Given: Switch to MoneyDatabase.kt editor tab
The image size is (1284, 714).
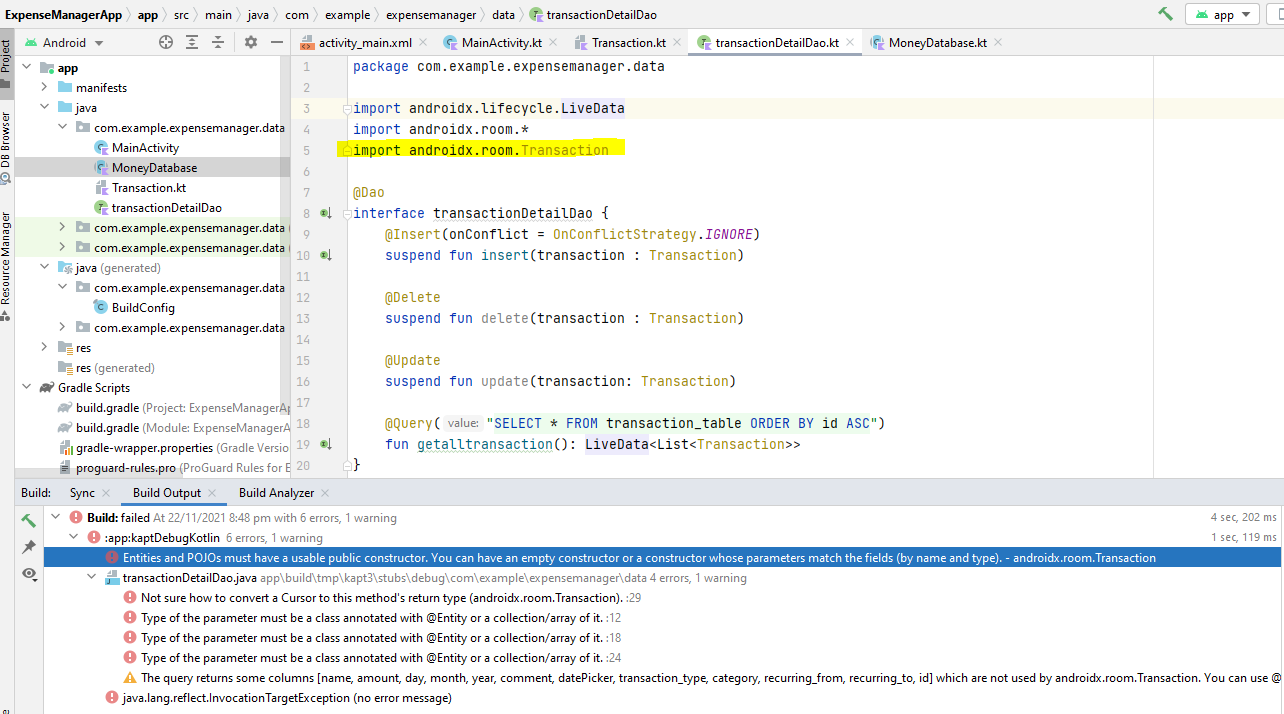Looking at the screenshot, I should [x=938, y=43].
